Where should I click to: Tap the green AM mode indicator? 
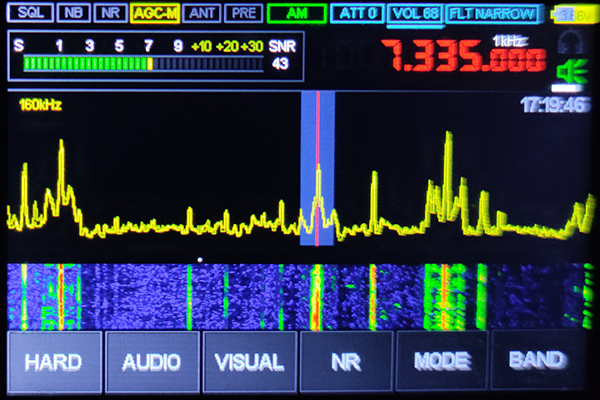[297, 13]
